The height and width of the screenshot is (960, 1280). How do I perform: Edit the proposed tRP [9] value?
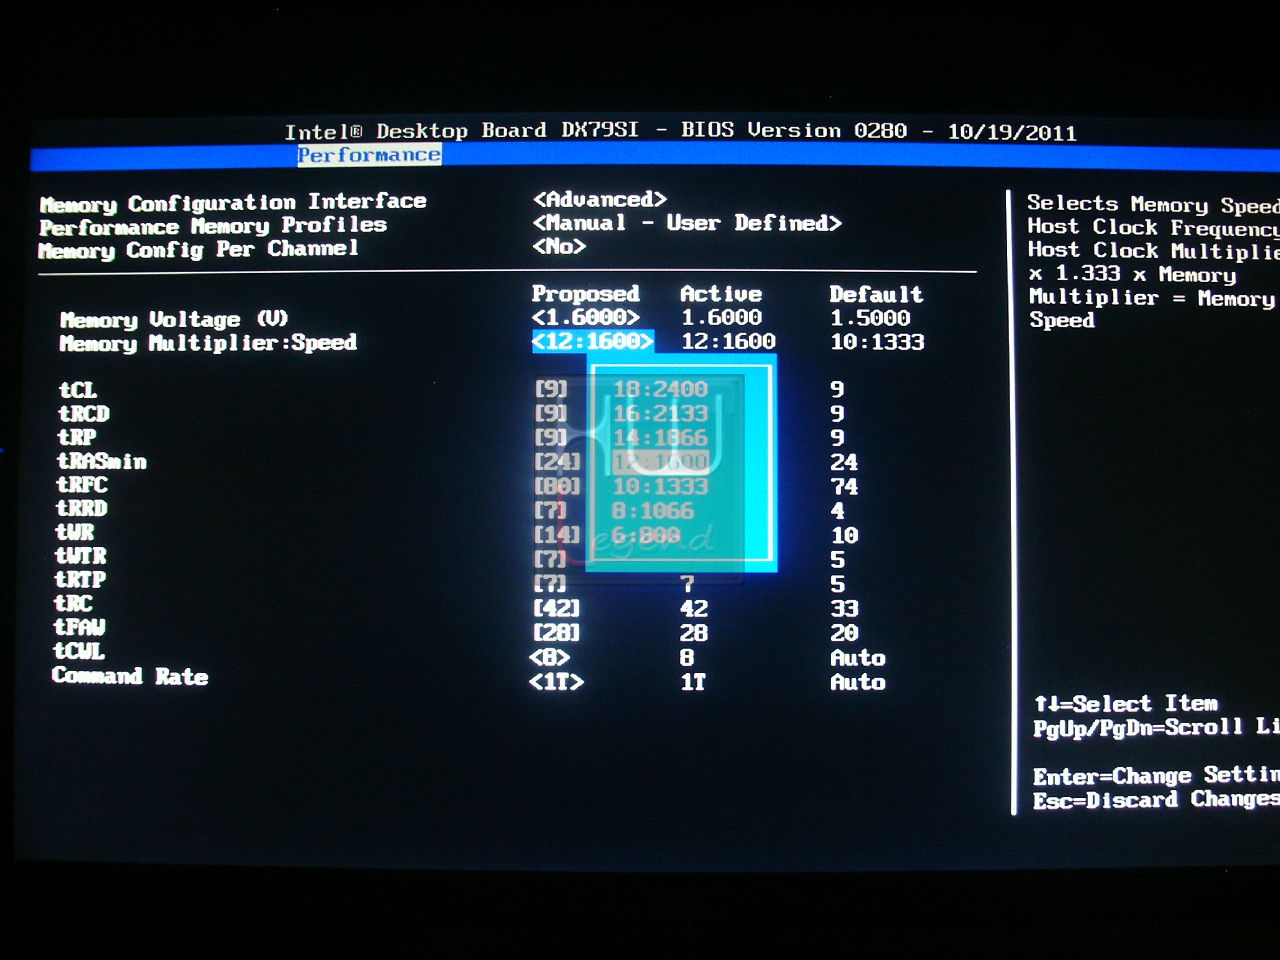[x=551, y=437]
